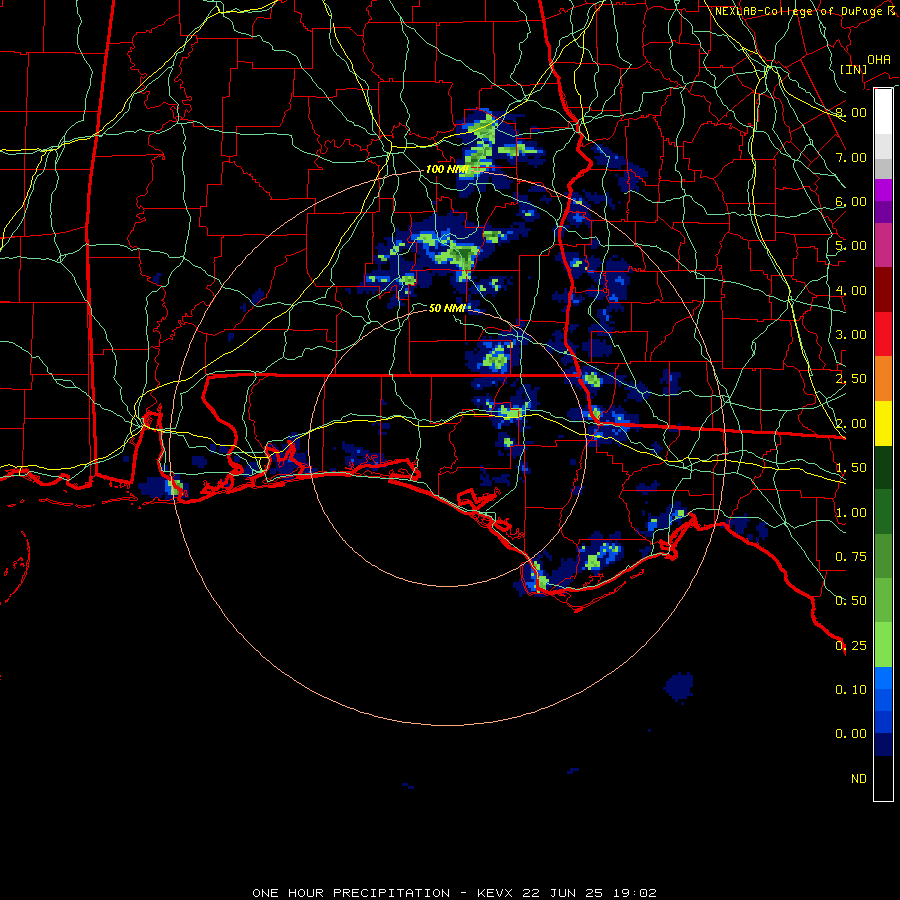Click the 3.00 legend value
This screenshot has width=900, height=900.
click(x=850, y=335)
